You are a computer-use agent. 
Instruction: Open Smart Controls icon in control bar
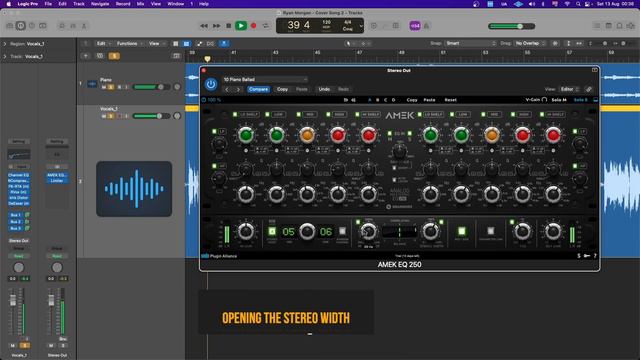pyautogui.click(x=62, y=26)
